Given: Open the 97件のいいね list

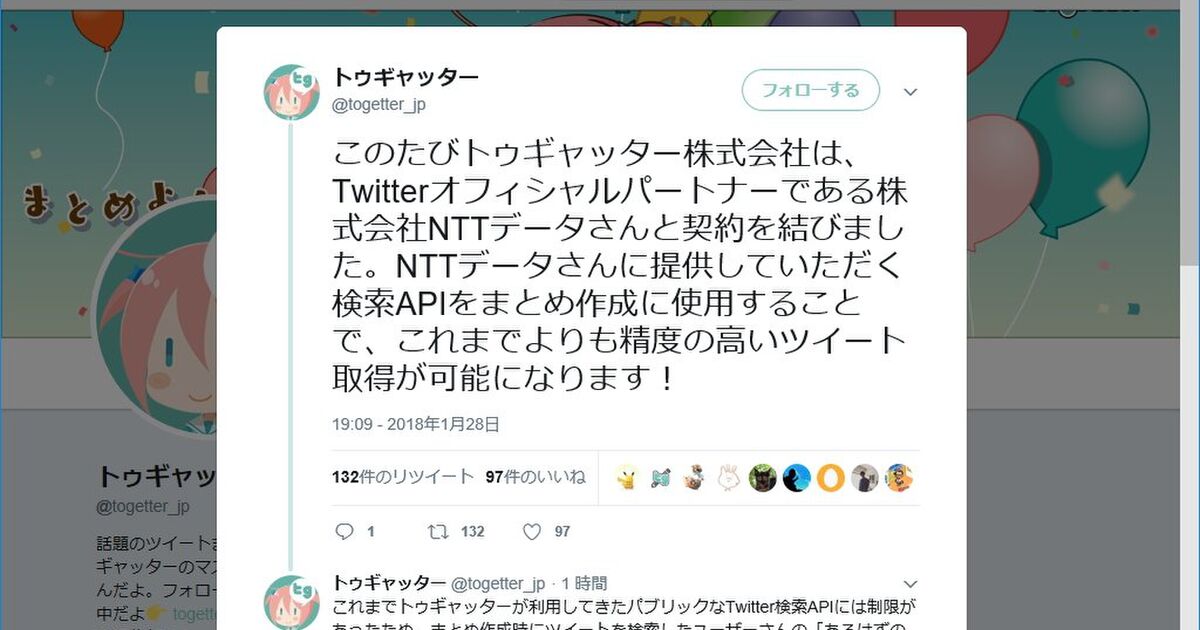Looking at the screenshot, I should click(536, 477).
